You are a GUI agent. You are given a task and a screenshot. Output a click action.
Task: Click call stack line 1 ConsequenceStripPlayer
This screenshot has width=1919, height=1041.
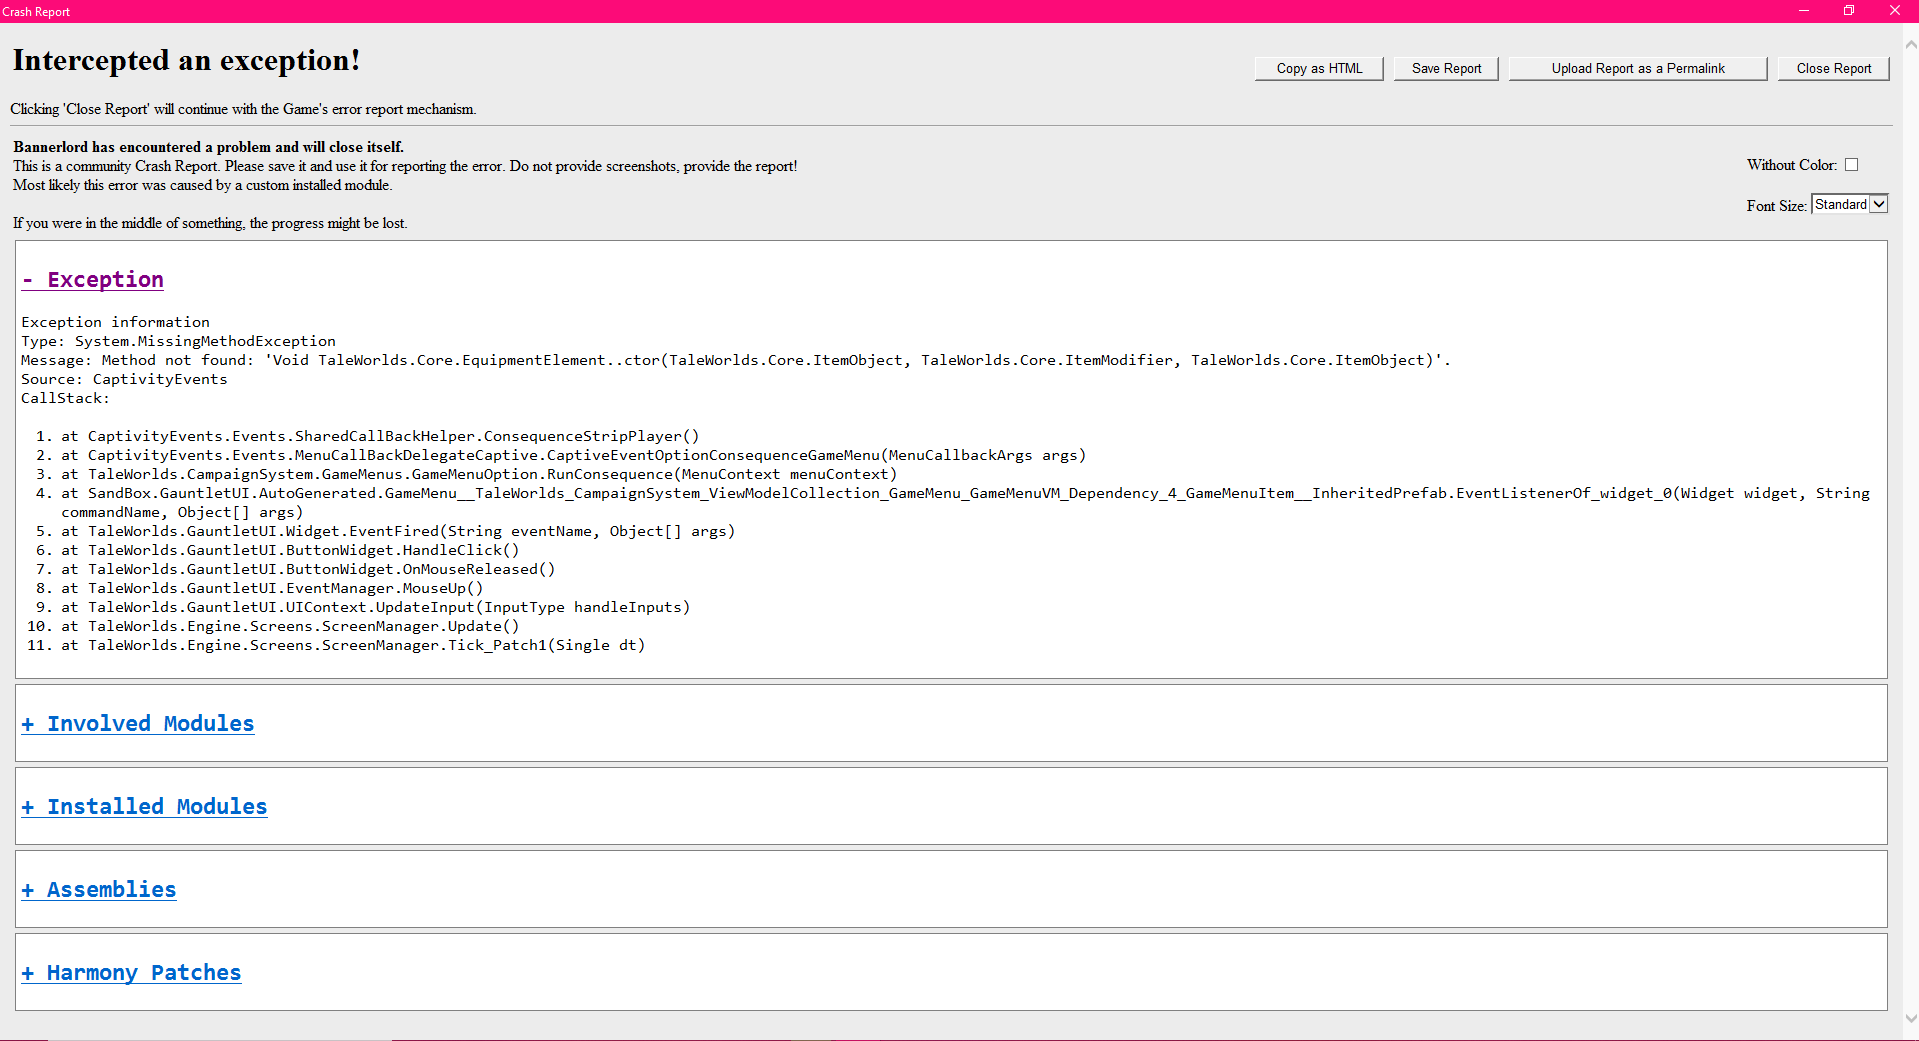(x=380, y=436)
